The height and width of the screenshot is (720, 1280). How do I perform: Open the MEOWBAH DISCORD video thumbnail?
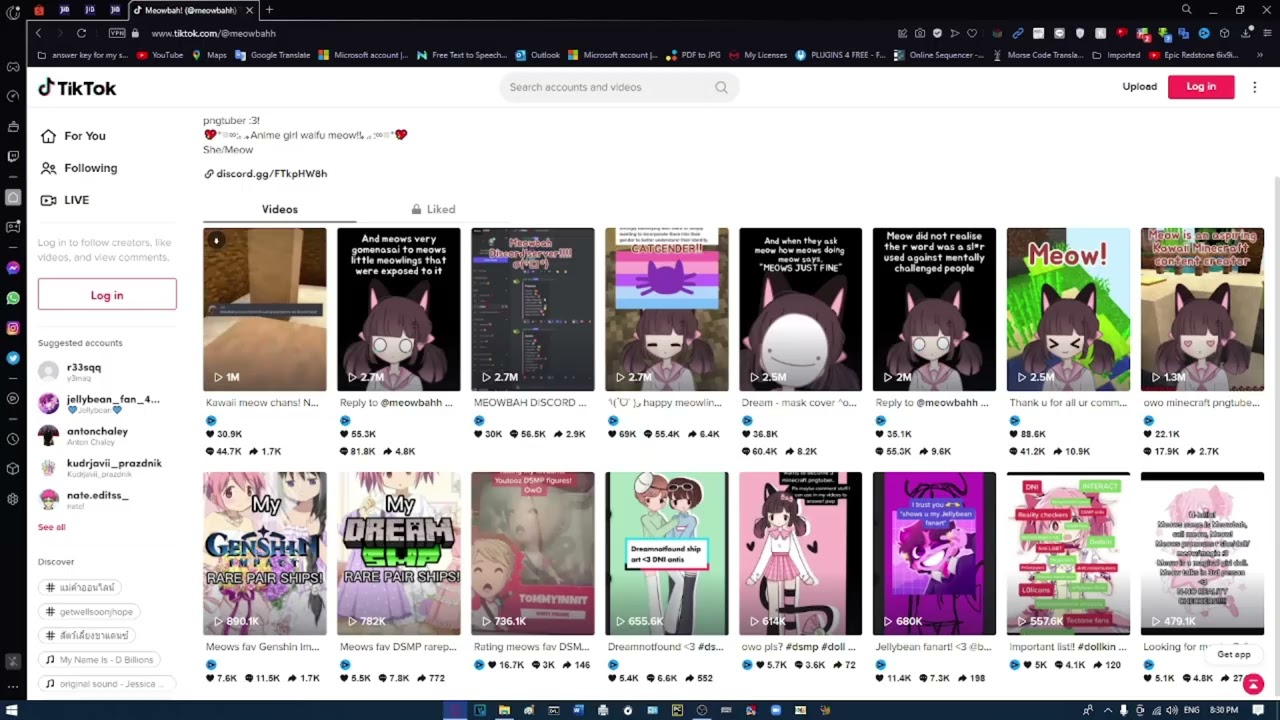point(533,309)
